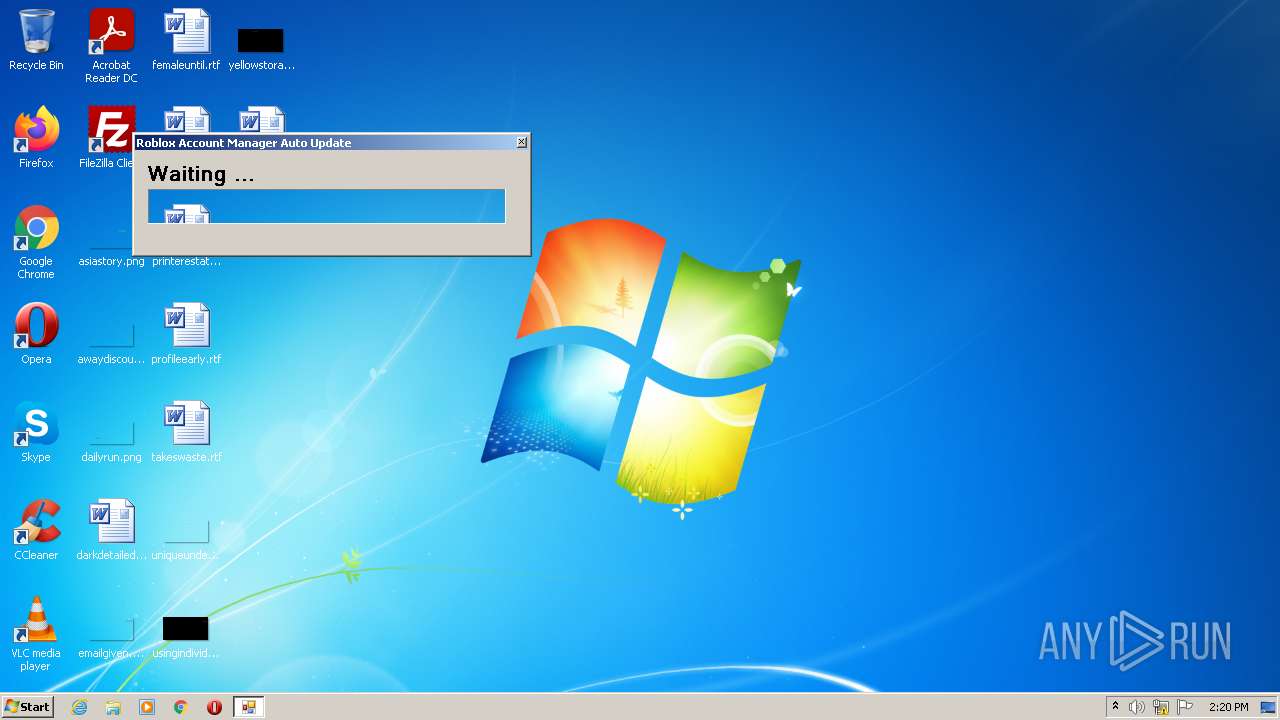1280x720 pixels.
Task: Open Opera from the taskbar
Action: pyautogui.click(x=214, y=707)
